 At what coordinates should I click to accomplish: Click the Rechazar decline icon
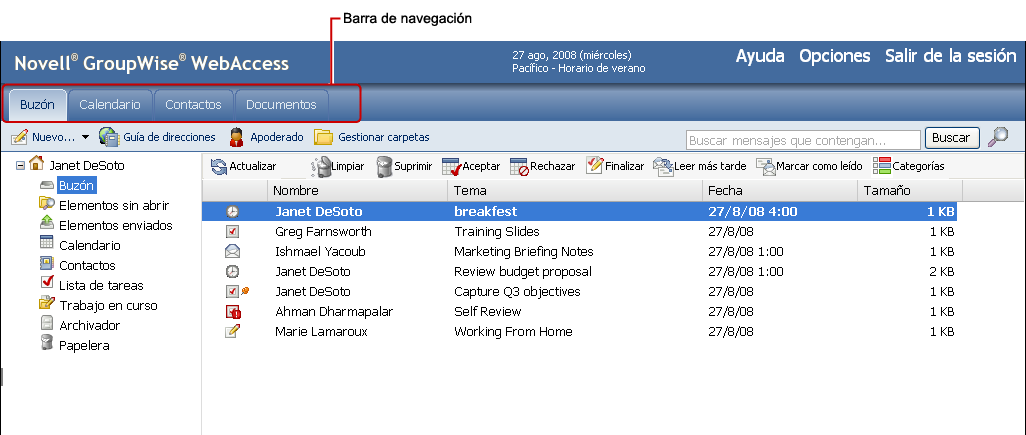coord(520,167)
